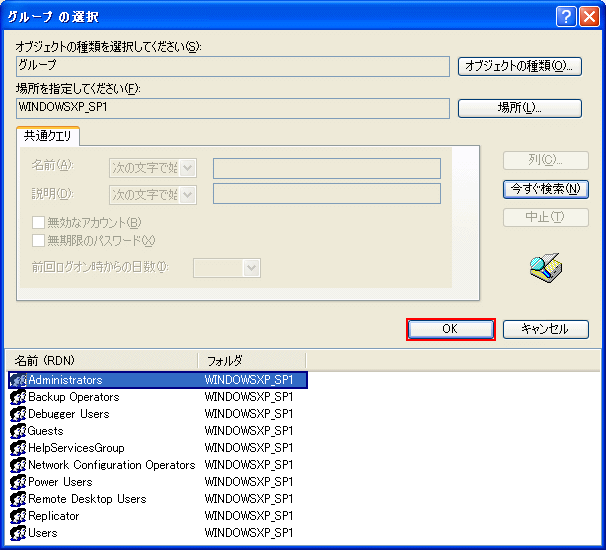Image resolution: width=606 pixels, height=550 pixels.
Task: Click WINDOWSXP_SP1 folder cell of Users row
Action: coord(249,533)
